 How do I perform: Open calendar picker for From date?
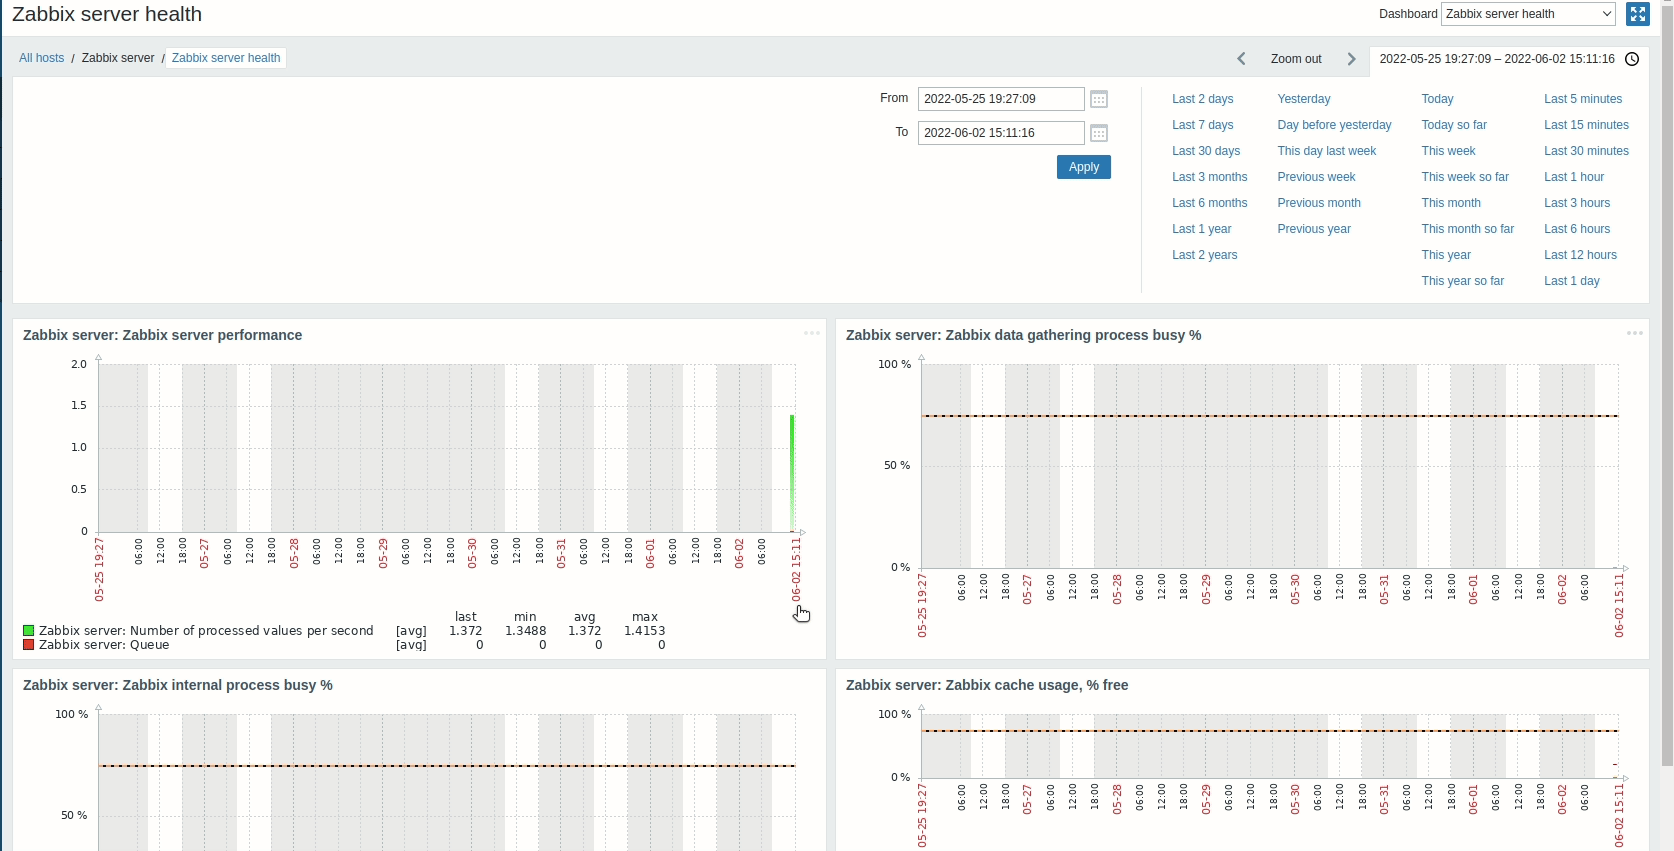tap(1099, 99)
